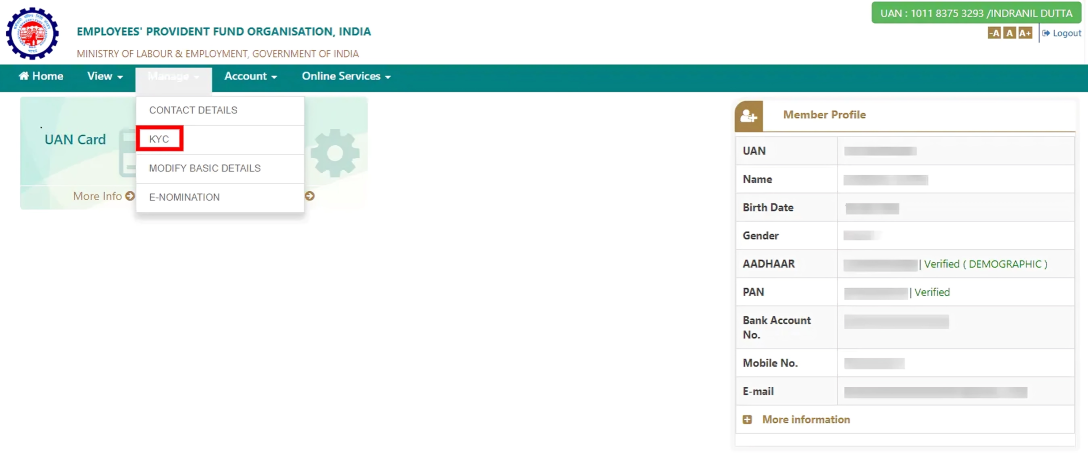The width and height of the screenshot is (1088, 456).
Task: Click the Mobile No. row label
Action: (770, 364)
